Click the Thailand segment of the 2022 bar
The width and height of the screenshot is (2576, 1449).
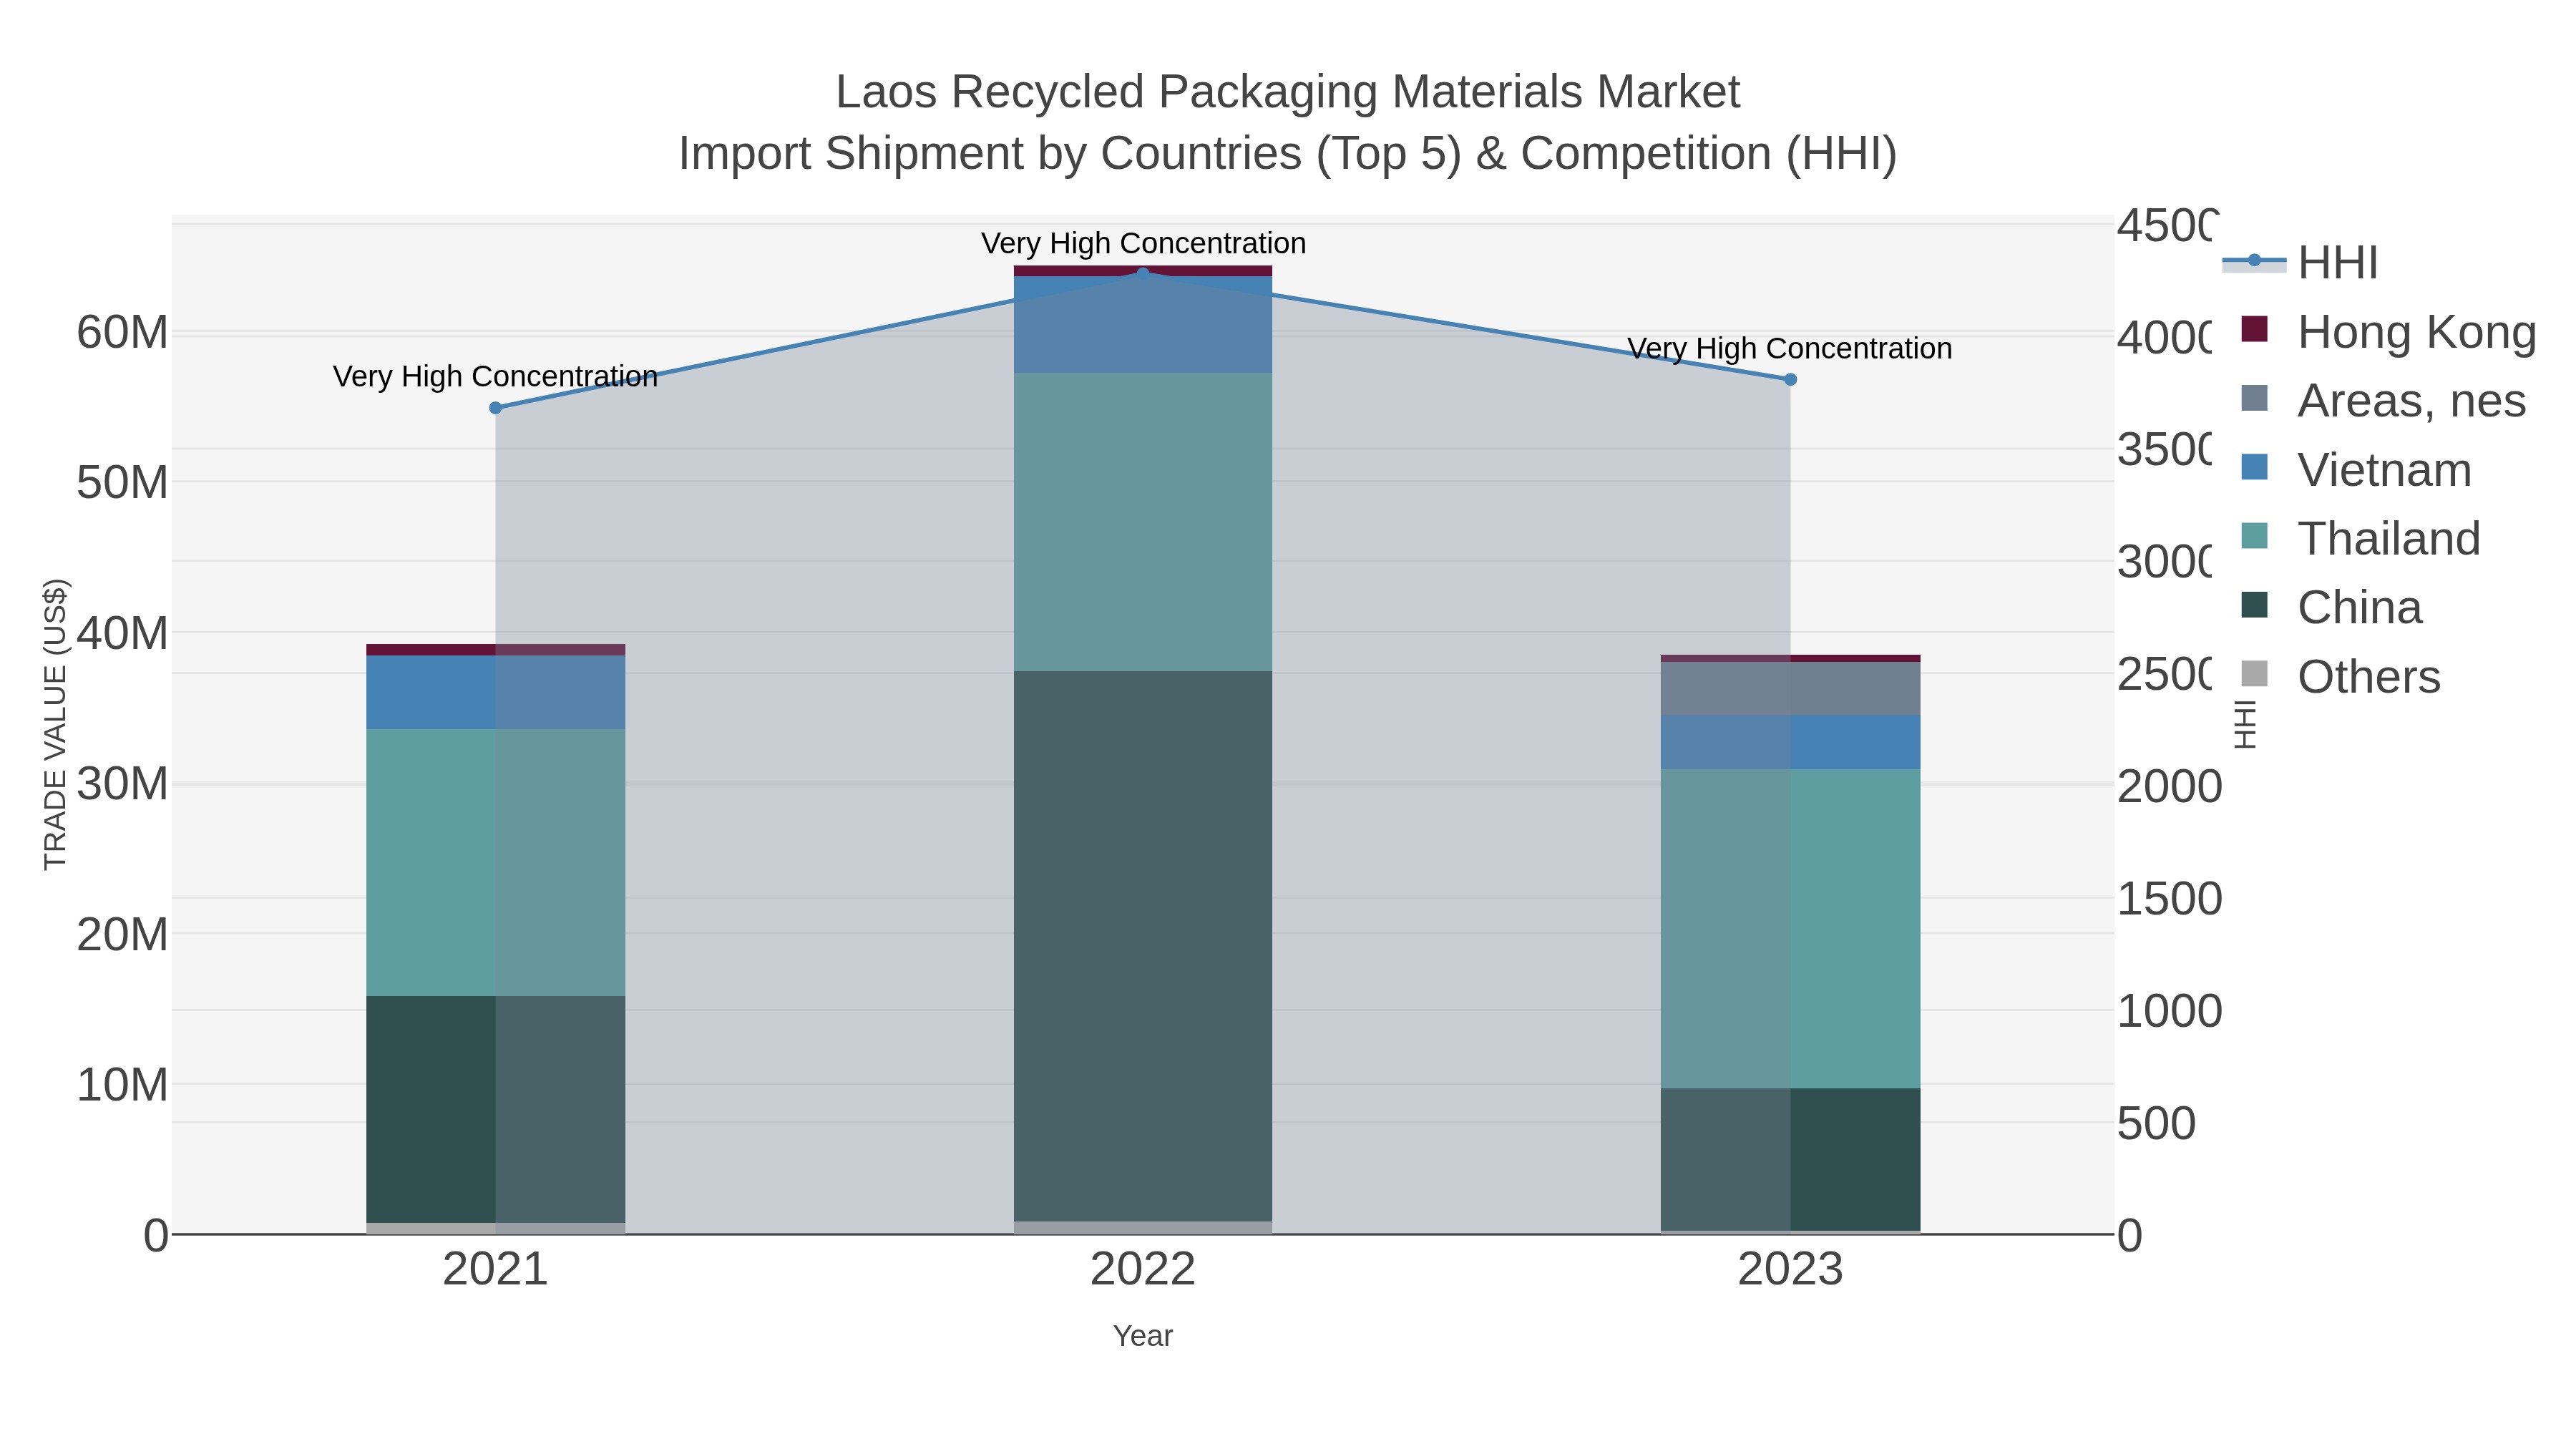[1143, 522]
